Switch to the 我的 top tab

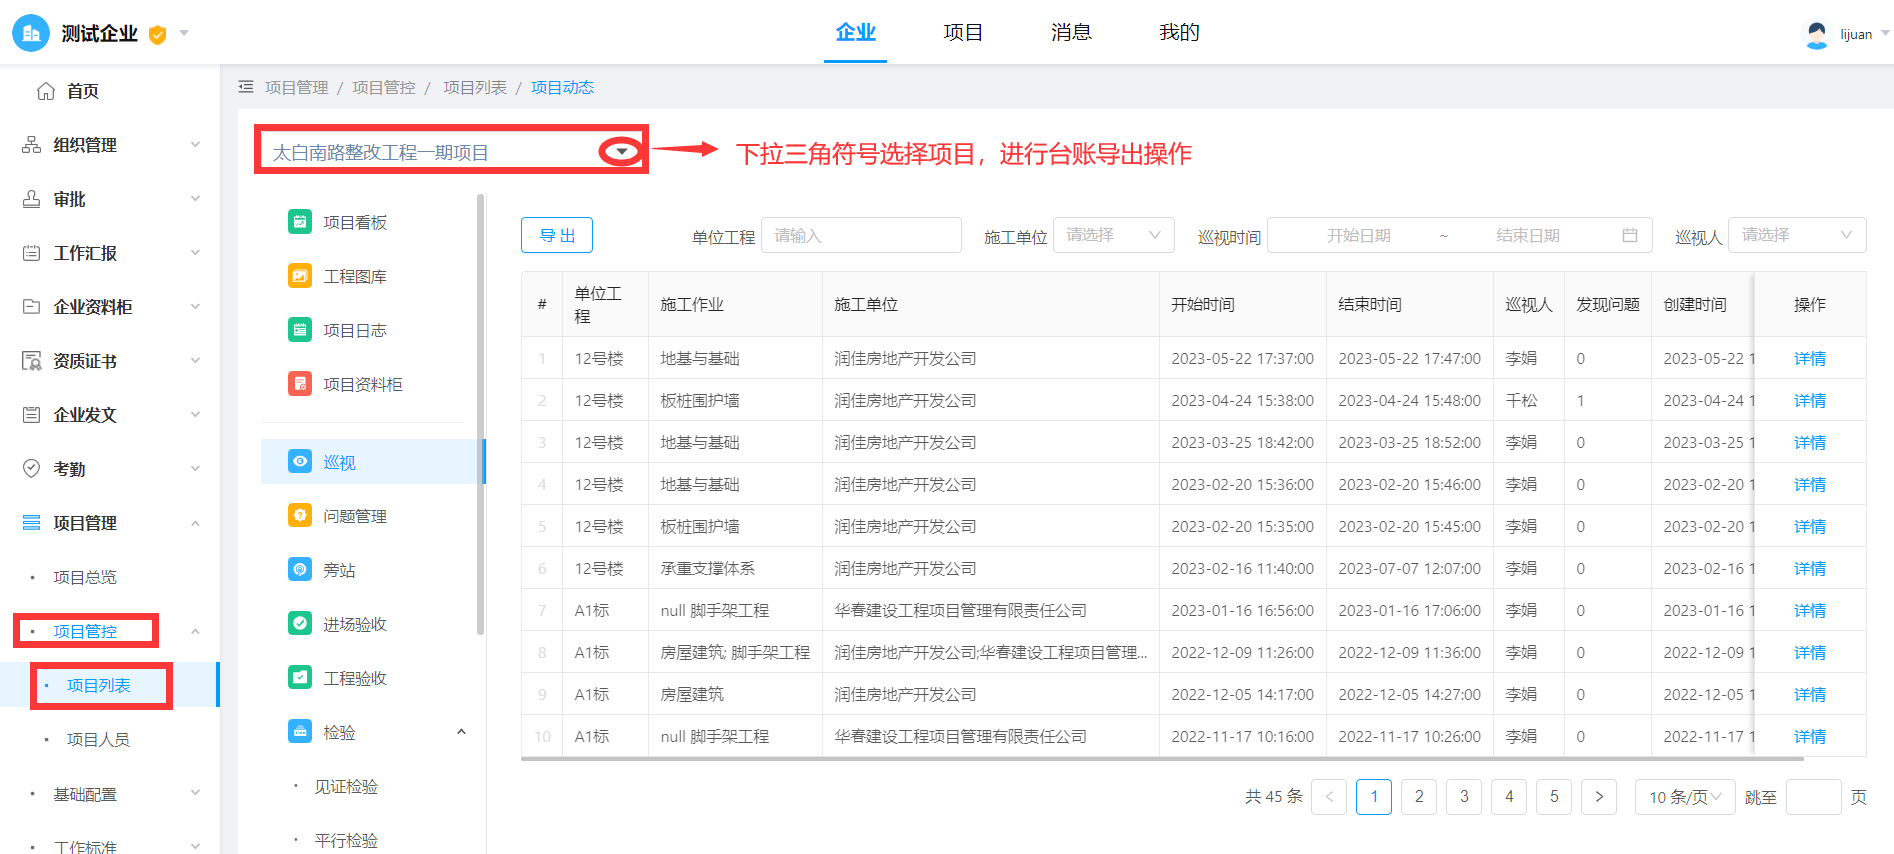[1179, 32]
